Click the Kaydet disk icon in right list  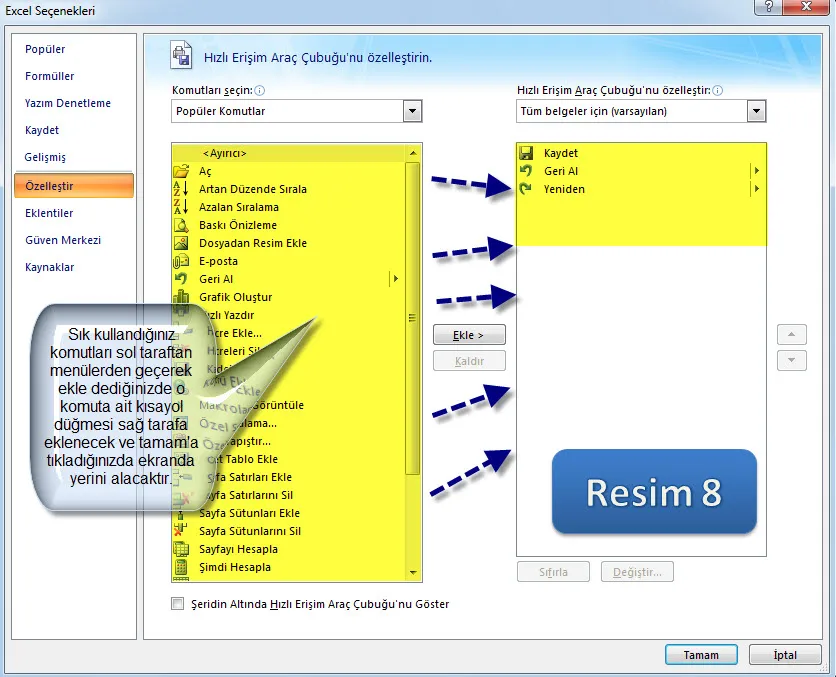(526, 153)
